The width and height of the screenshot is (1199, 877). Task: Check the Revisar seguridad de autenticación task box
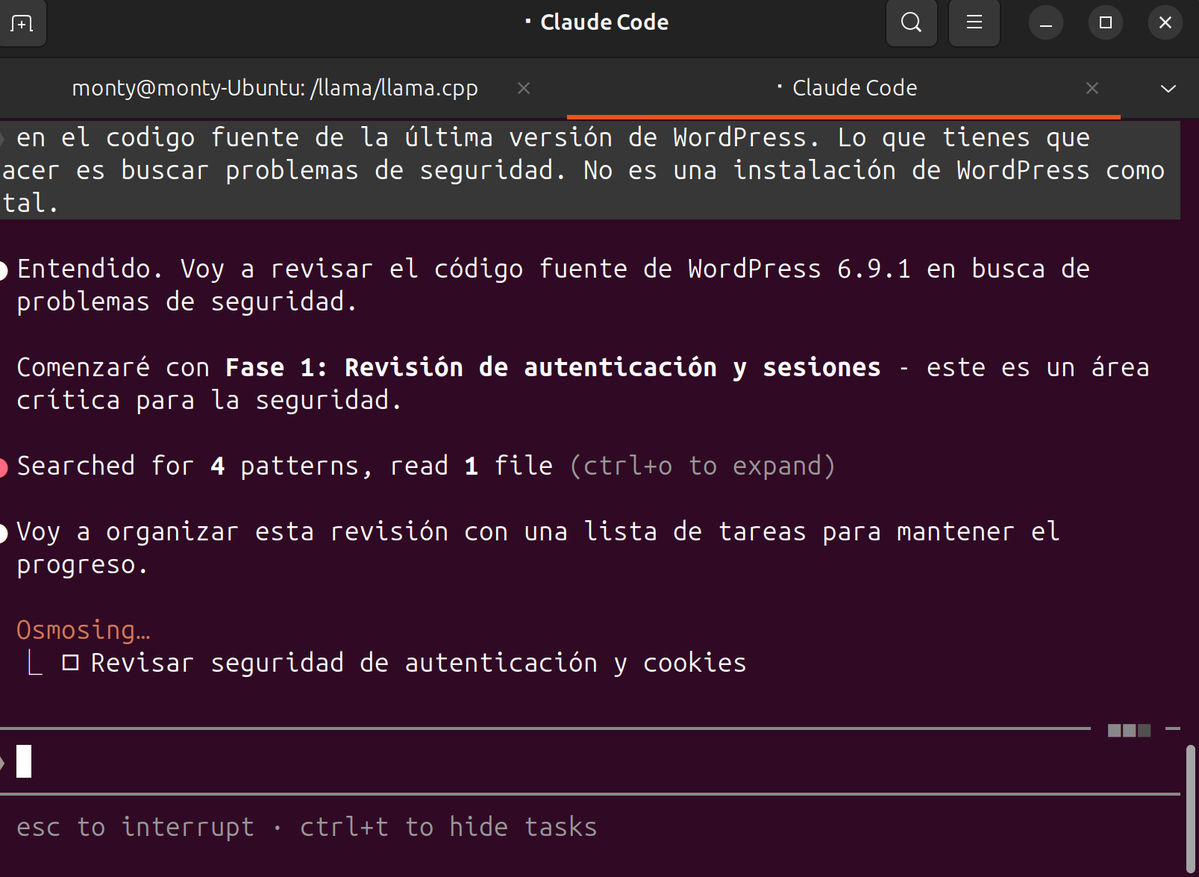(x=70, y=663)
